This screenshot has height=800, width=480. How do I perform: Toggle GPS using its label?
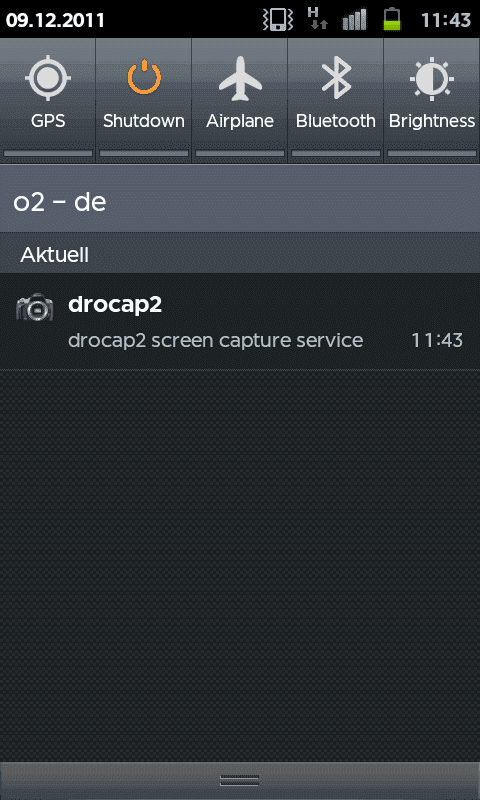(x=48, y=121)
